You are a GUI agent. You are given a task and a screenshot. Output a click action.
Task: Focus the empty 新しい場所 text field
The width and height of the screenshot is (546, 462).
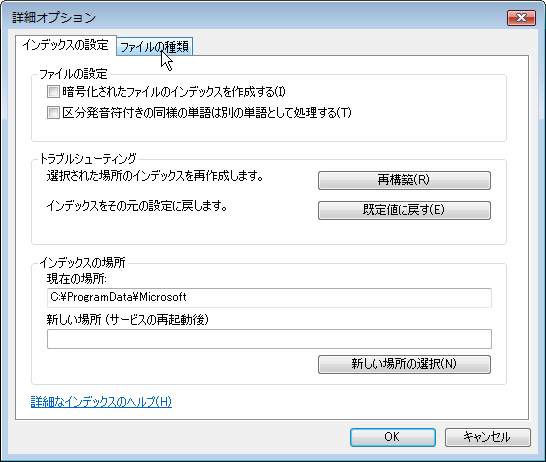(269, 339)
